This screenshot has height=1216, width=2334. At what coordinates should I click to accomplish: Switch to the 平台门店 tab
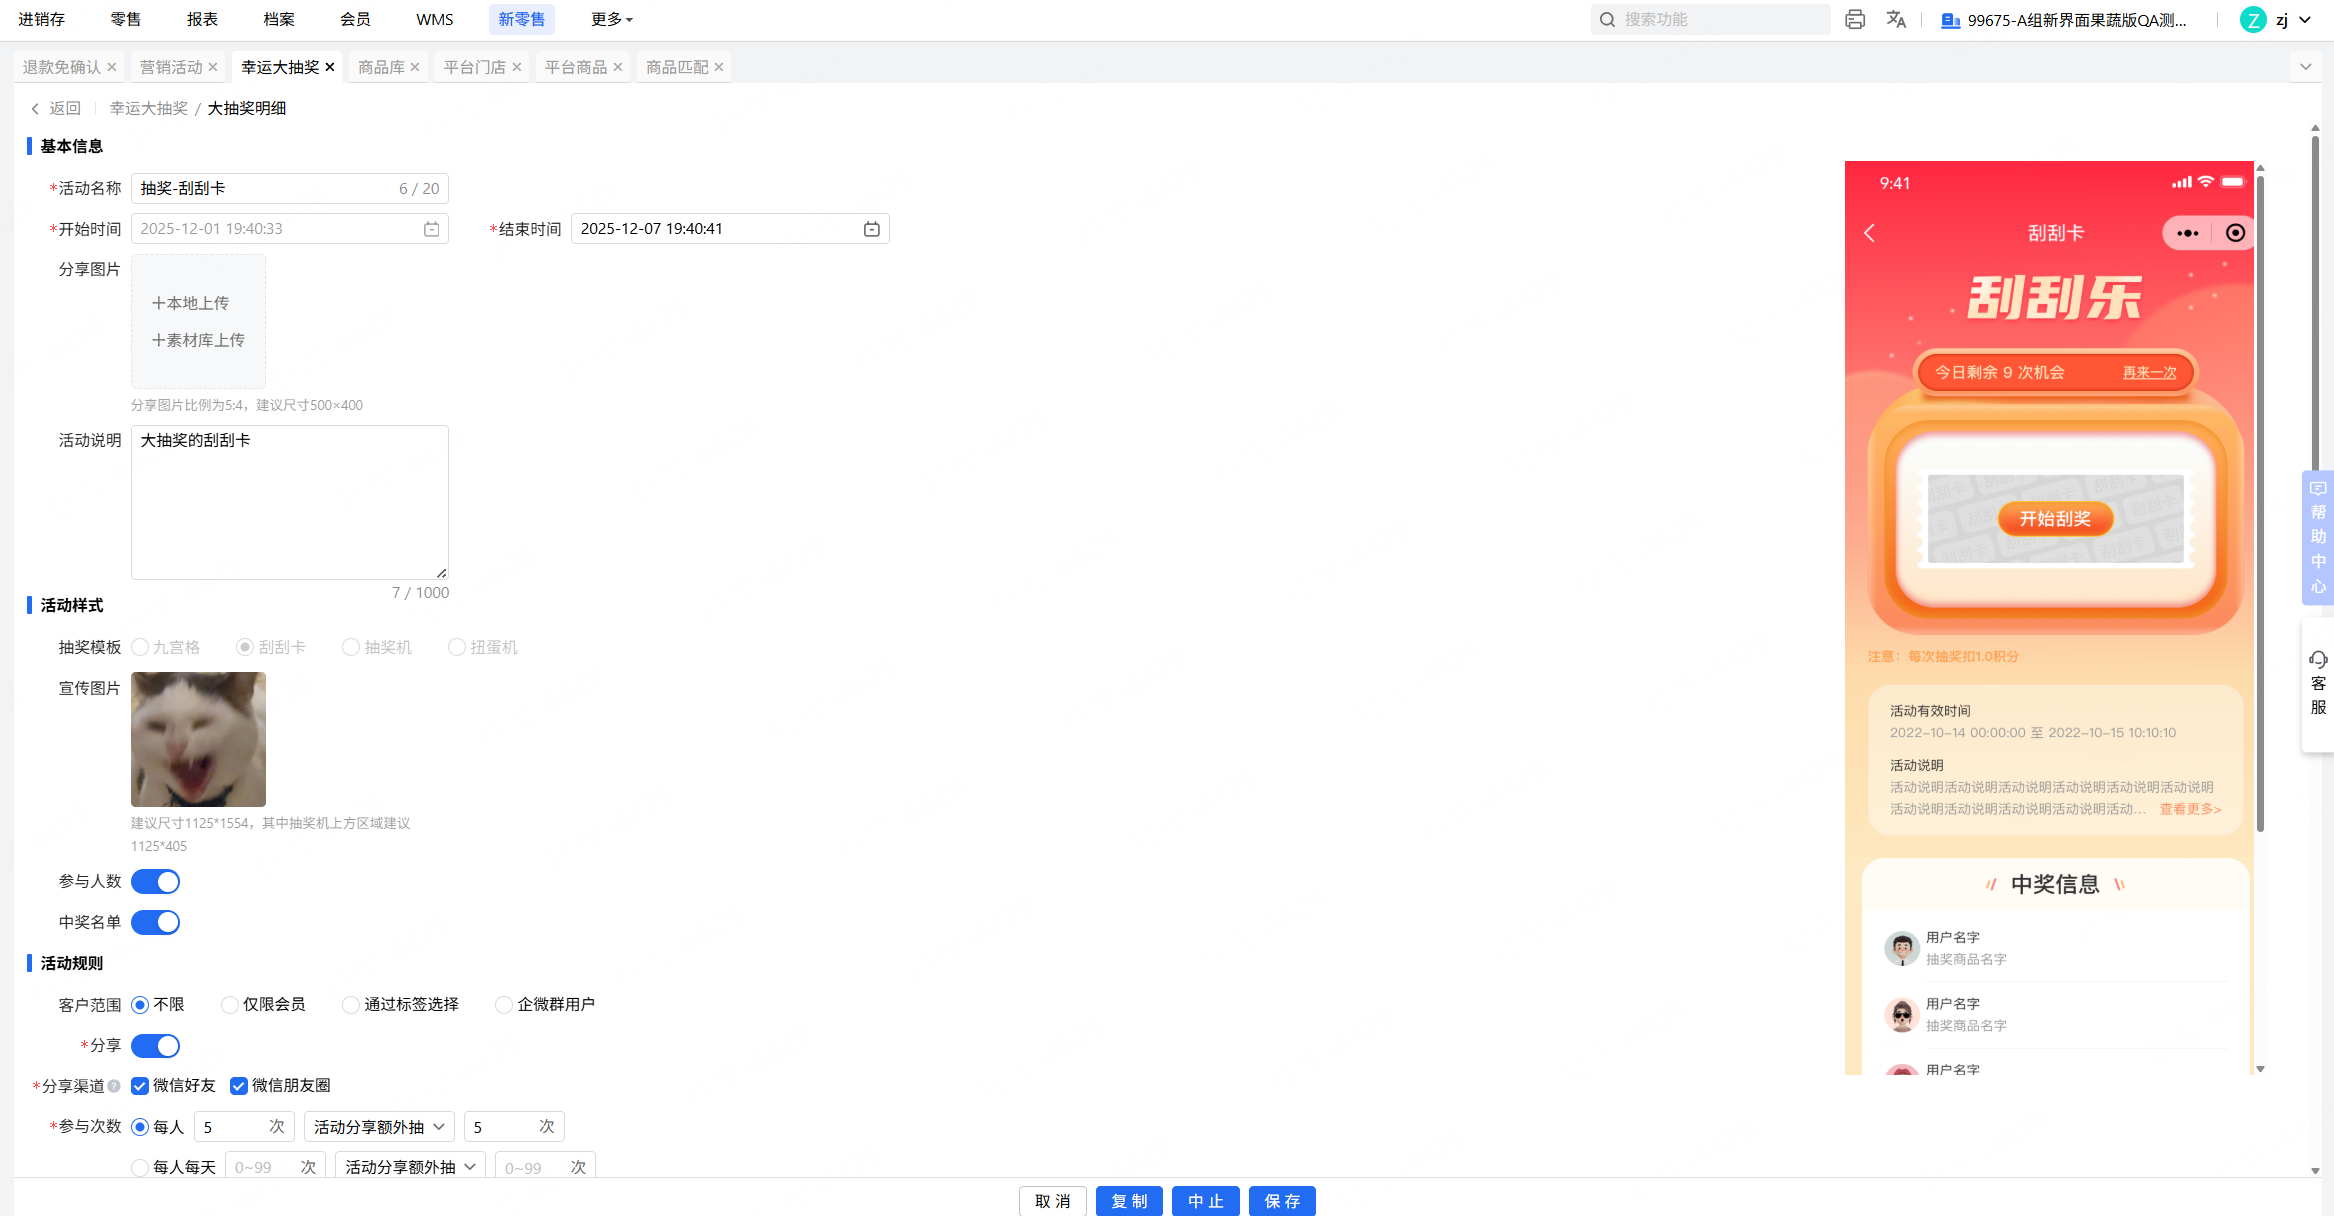pos(474,67)
